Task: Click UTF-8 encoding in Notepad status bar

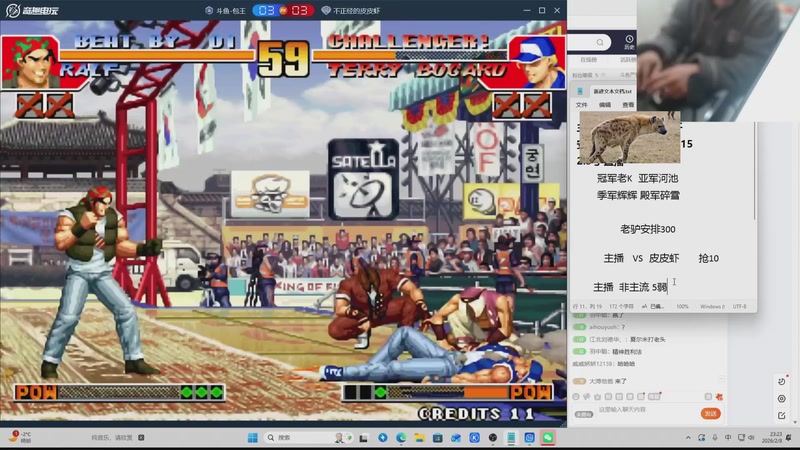Action: click(739, 307)
